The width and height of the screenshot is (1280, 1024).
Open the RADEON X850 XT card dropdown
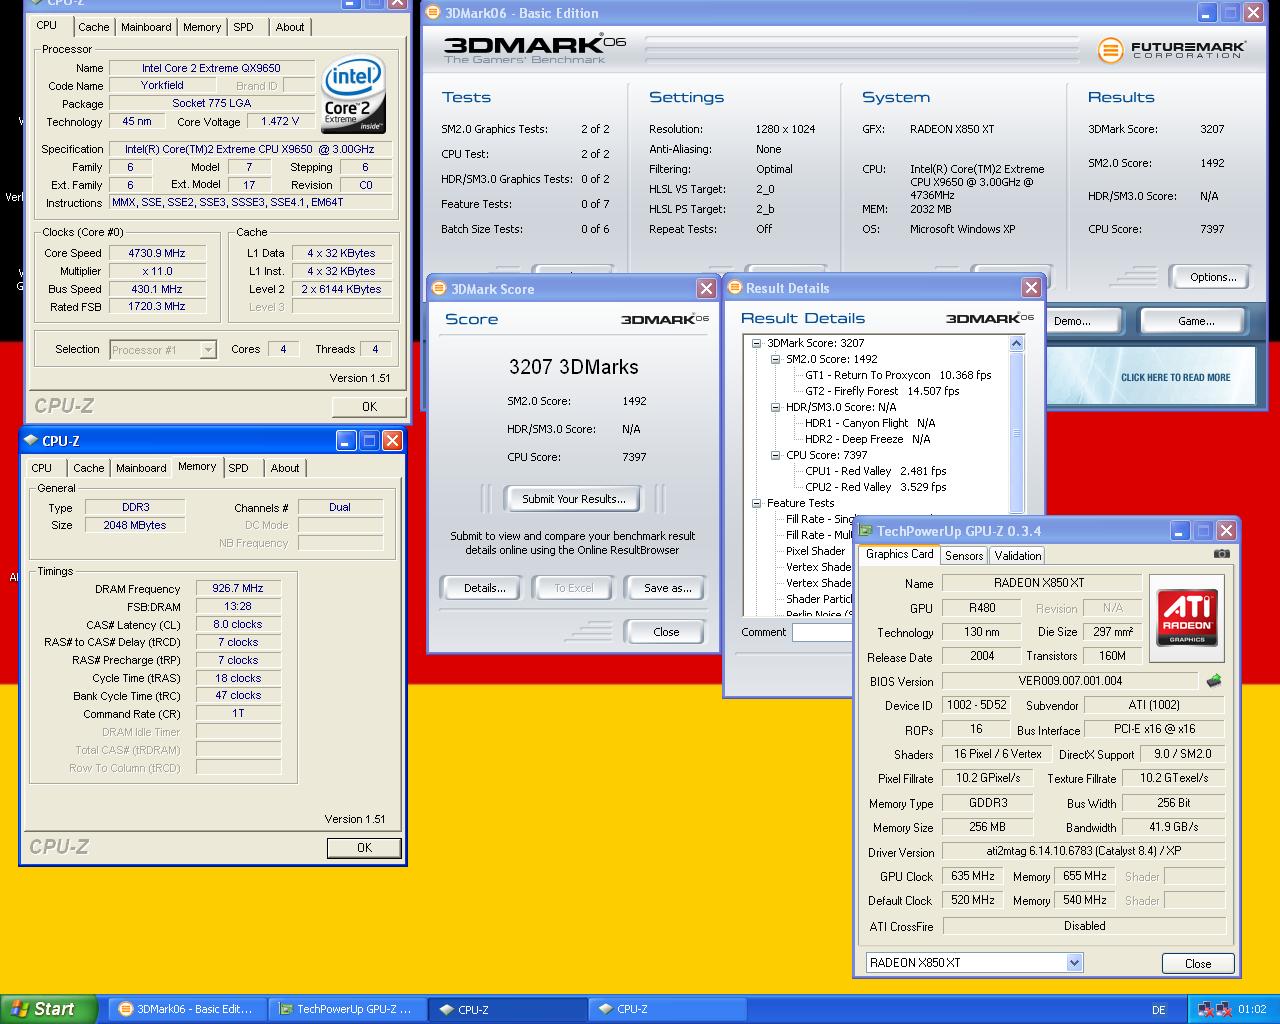coord(1074,963)
